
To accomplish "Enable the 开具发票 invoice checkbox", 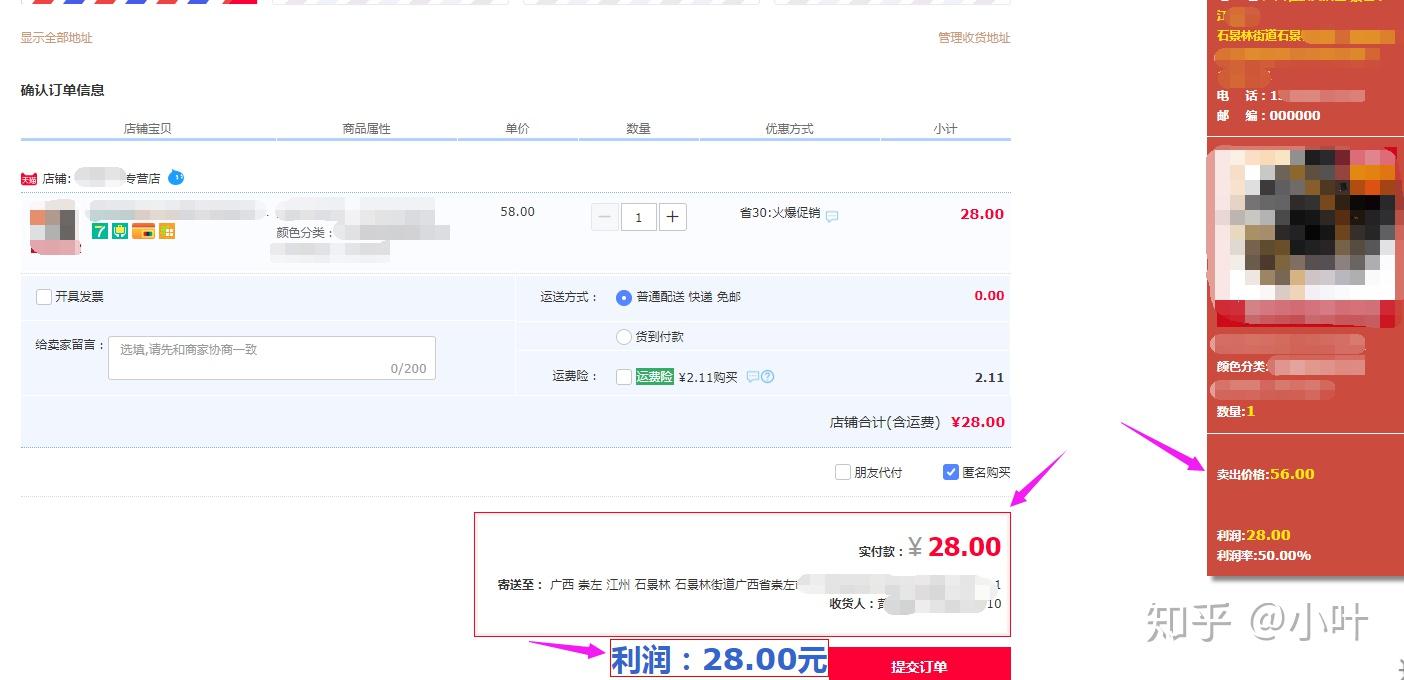I will coord(44,297).
